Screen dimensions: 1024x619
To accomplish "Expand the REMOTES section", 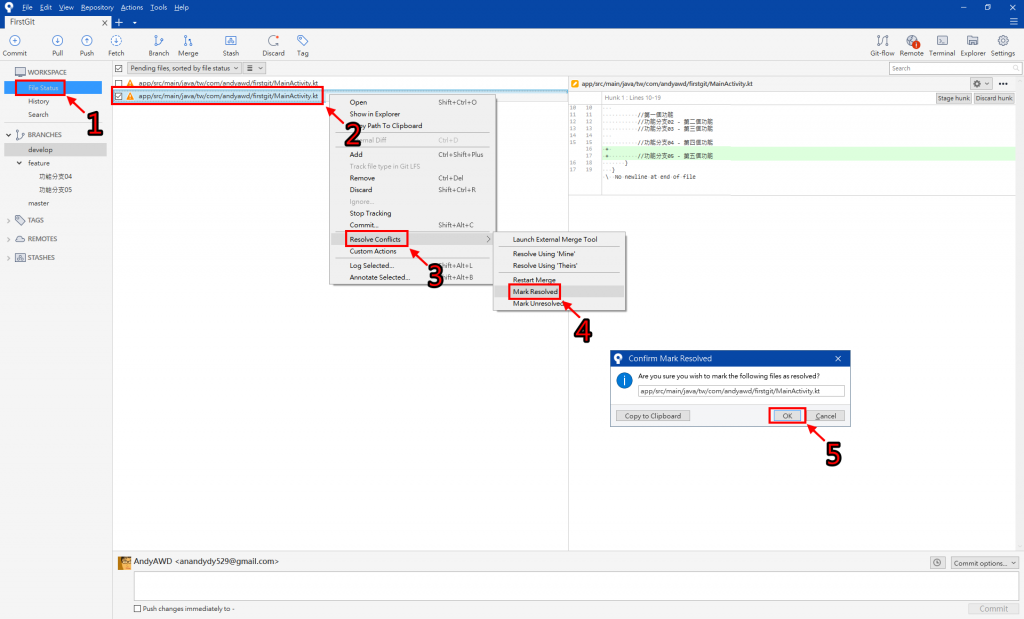I will point(8,240).
